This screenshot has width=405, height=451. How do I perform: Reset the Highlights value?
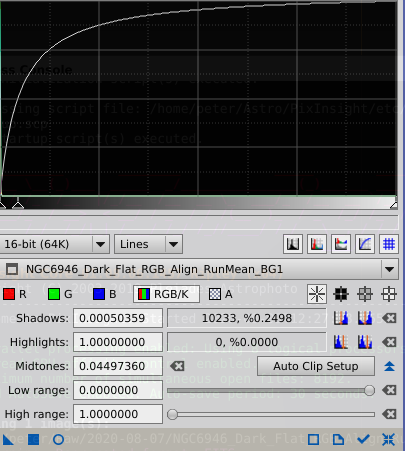coord(389,342)
